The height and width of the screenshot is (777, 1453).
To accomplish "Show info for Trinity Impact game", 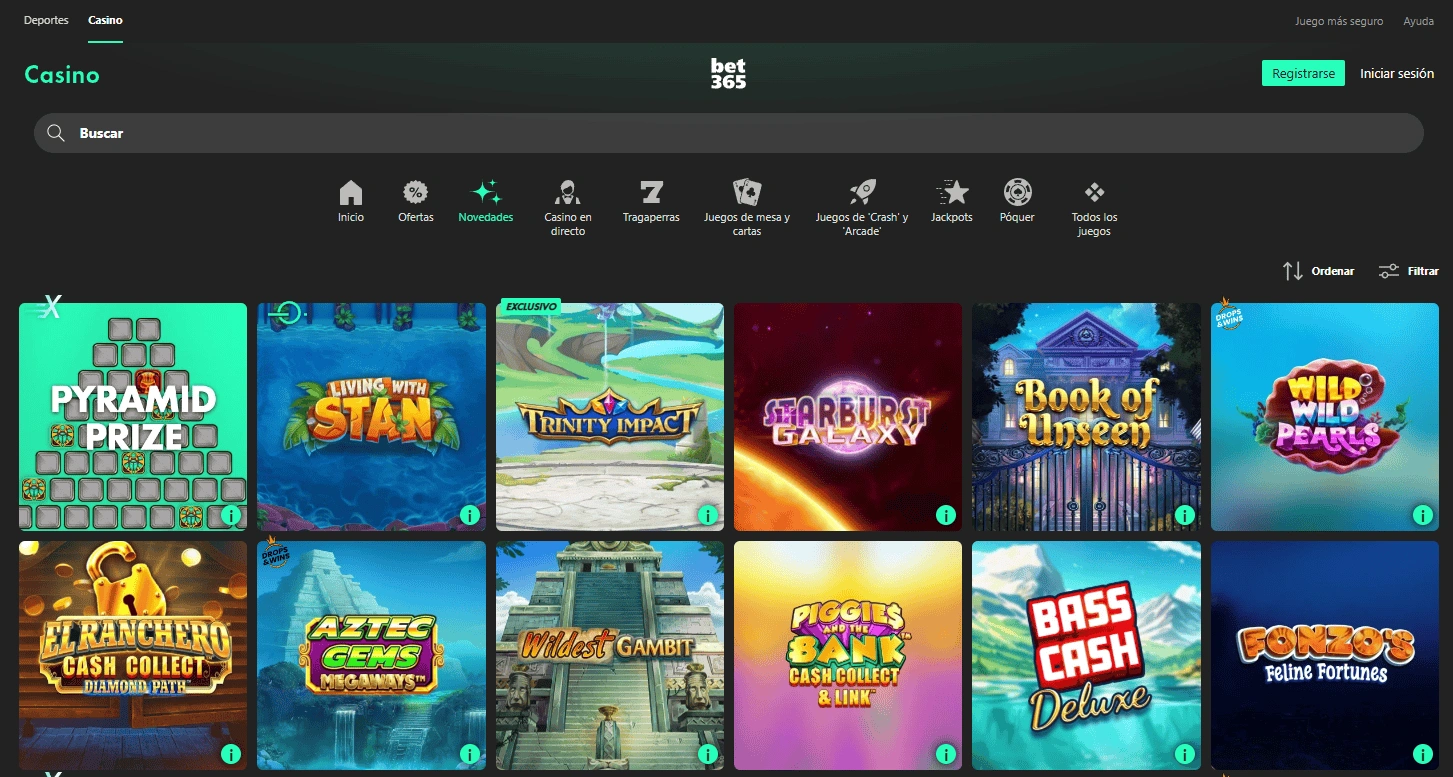I will pos(708,515).
